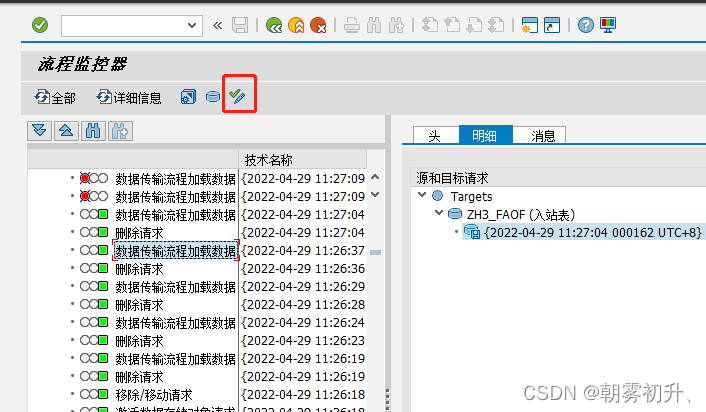The height and width of the screenshot is (412, 706).
Task: Select 移除/移动请求 row
Action: [x=154, y=394]
